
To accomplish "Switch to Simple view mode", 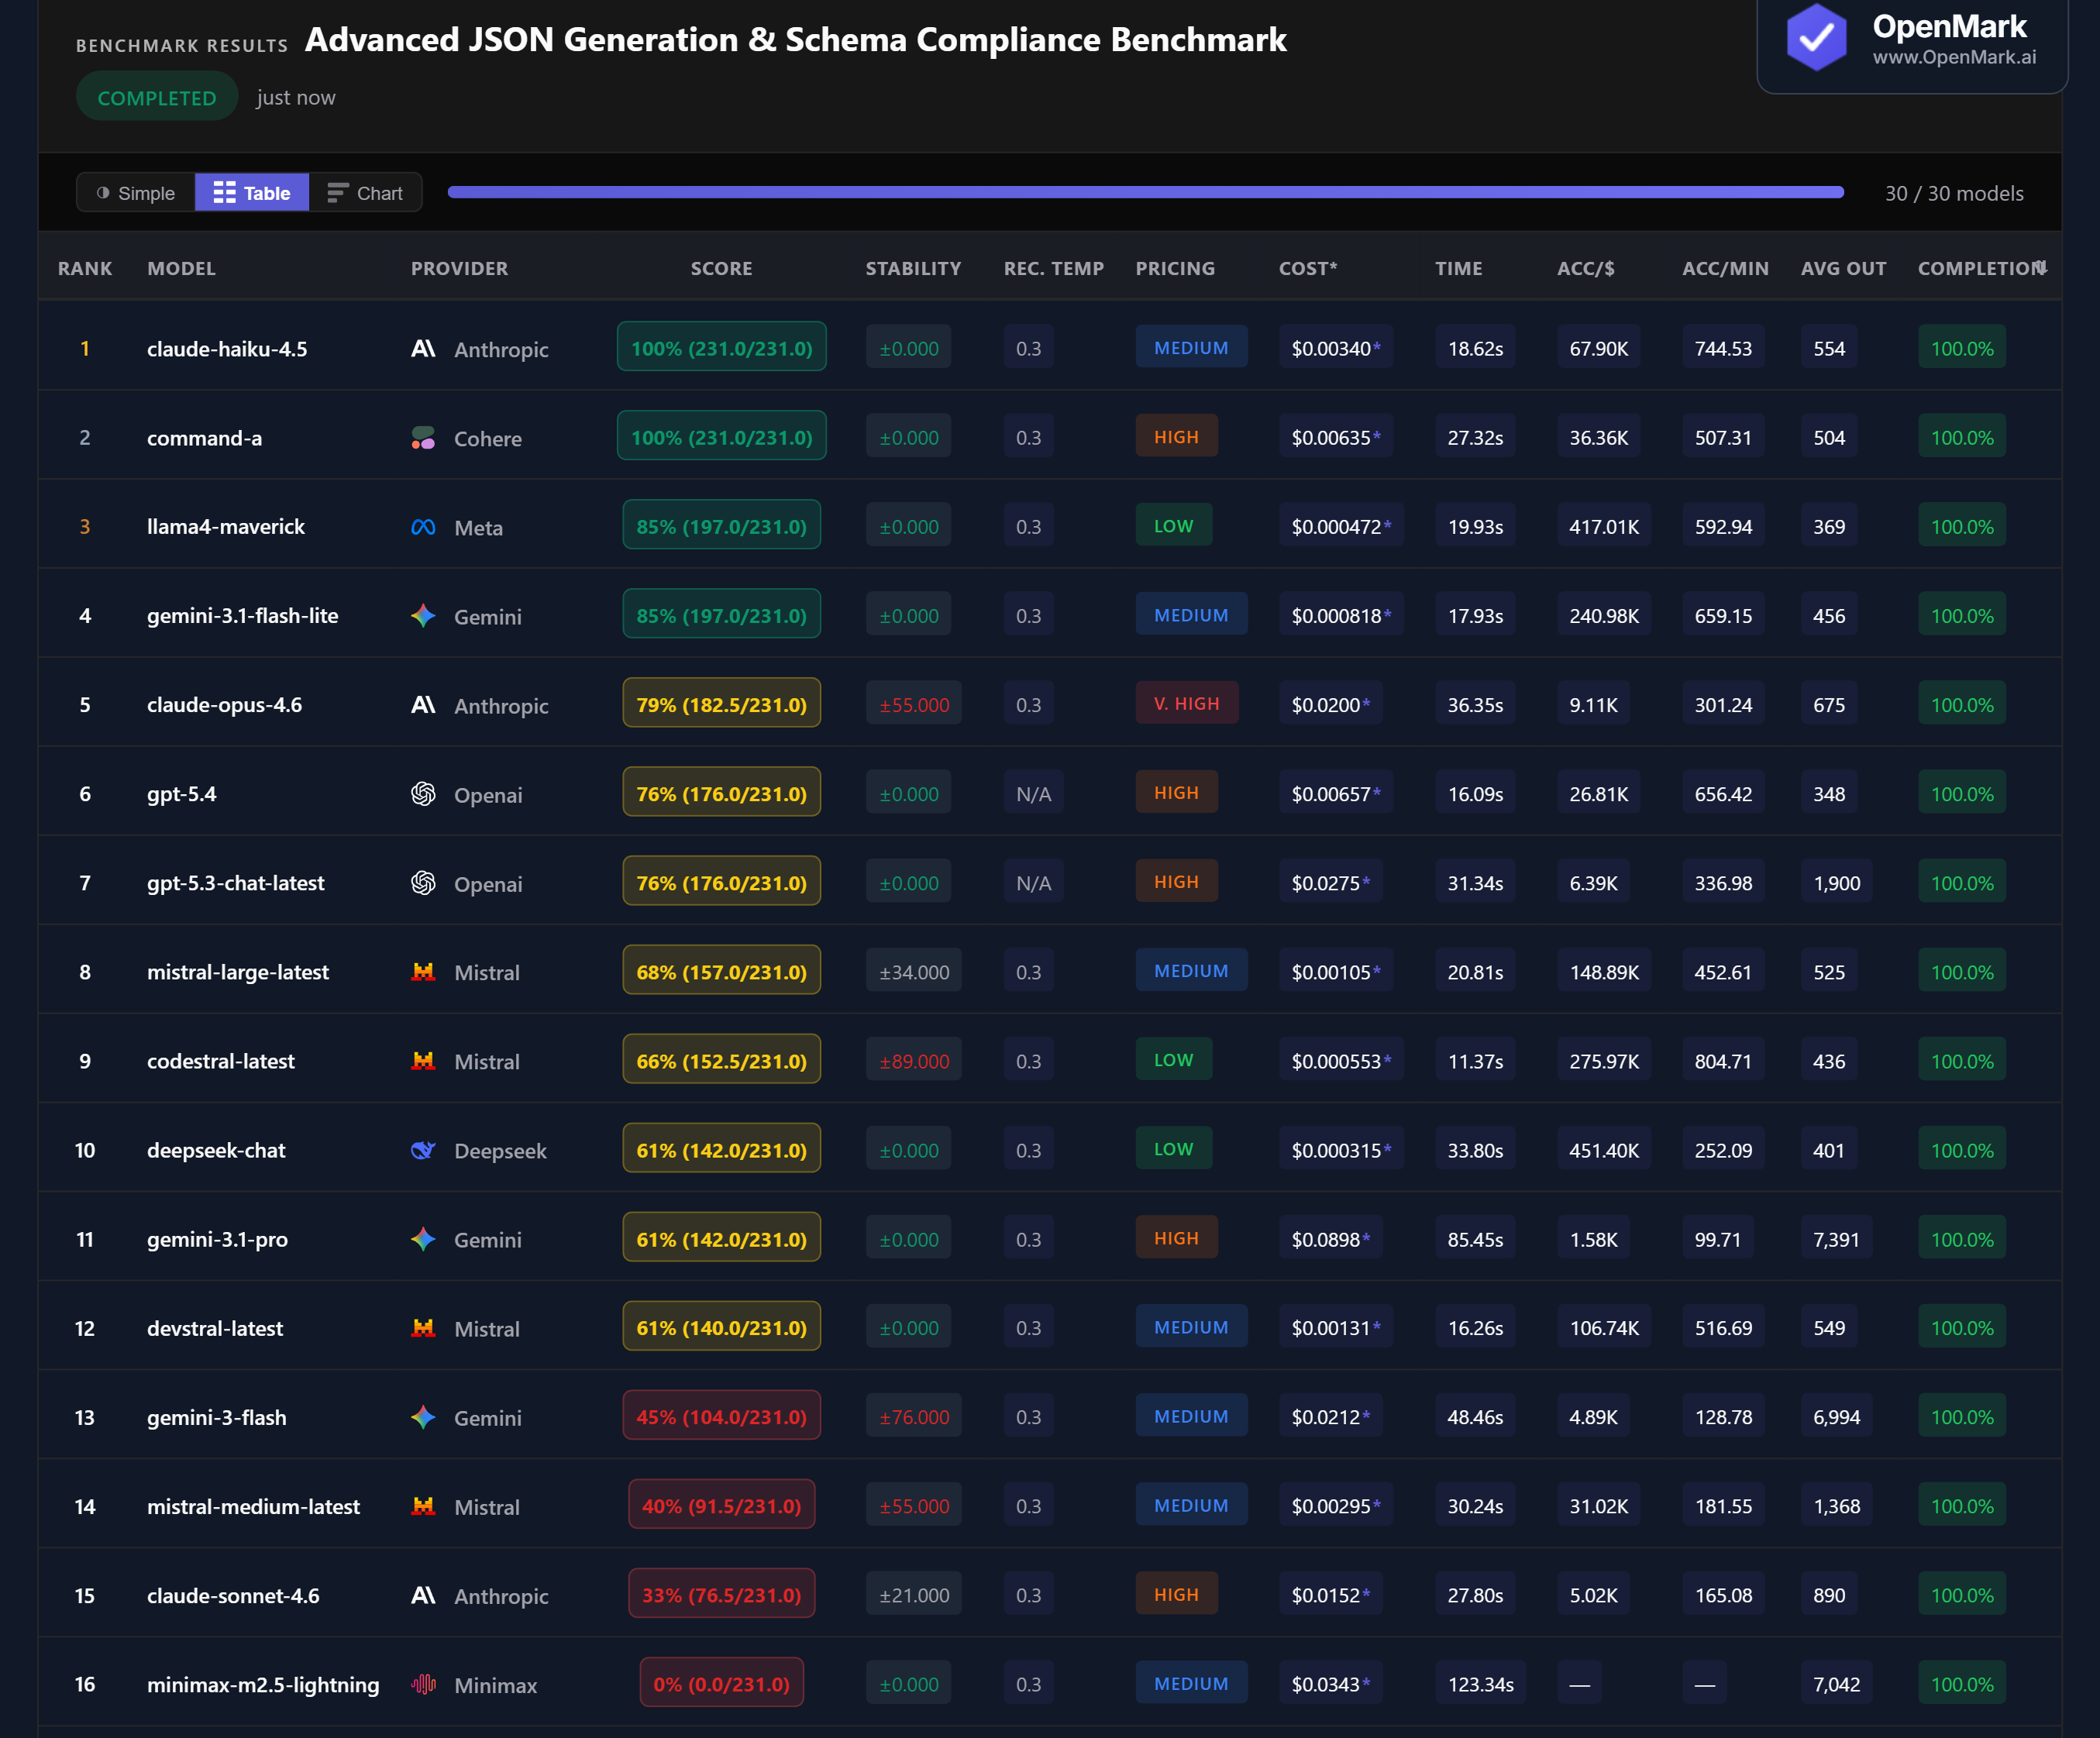I will 134,192.
